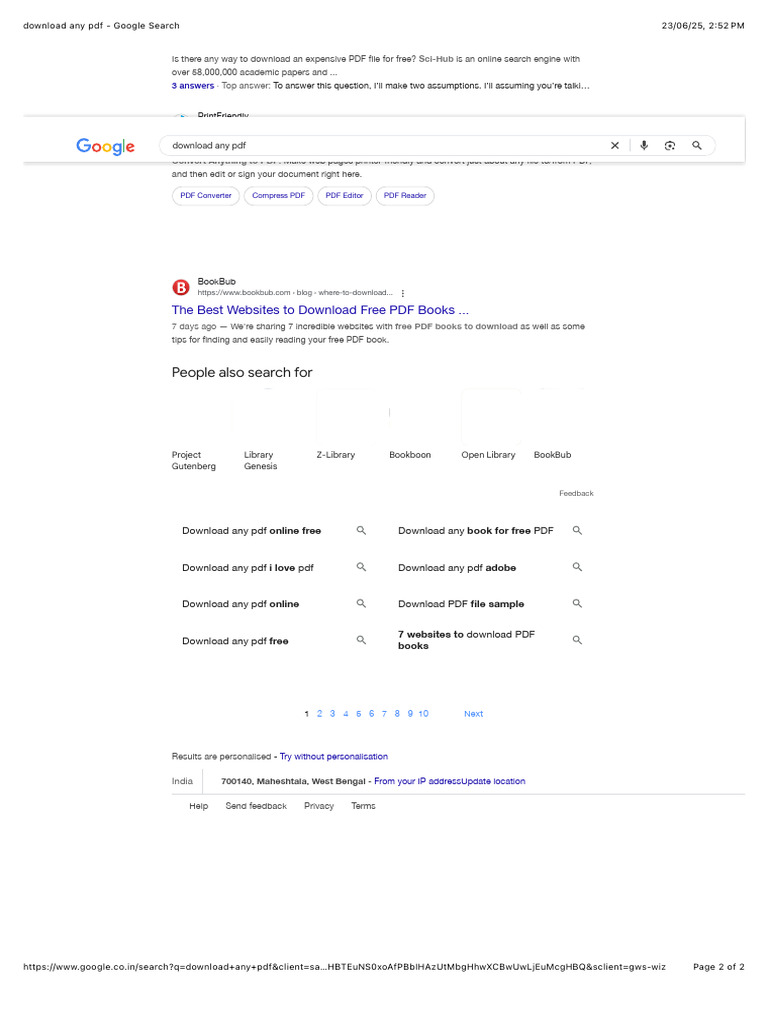Image resolution: width=768 pixels, height=1024 pixels.
Task: Select the Compress PDF chip
Action: point(279,195)
